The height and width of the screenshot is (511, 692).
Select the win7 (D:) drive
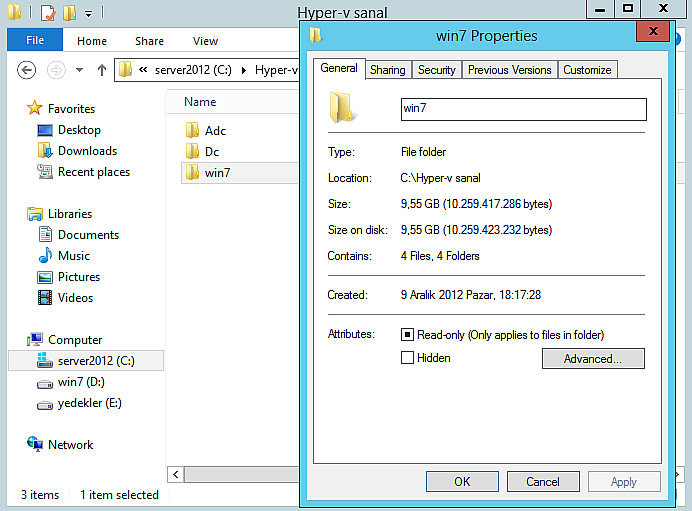(81, 382)
